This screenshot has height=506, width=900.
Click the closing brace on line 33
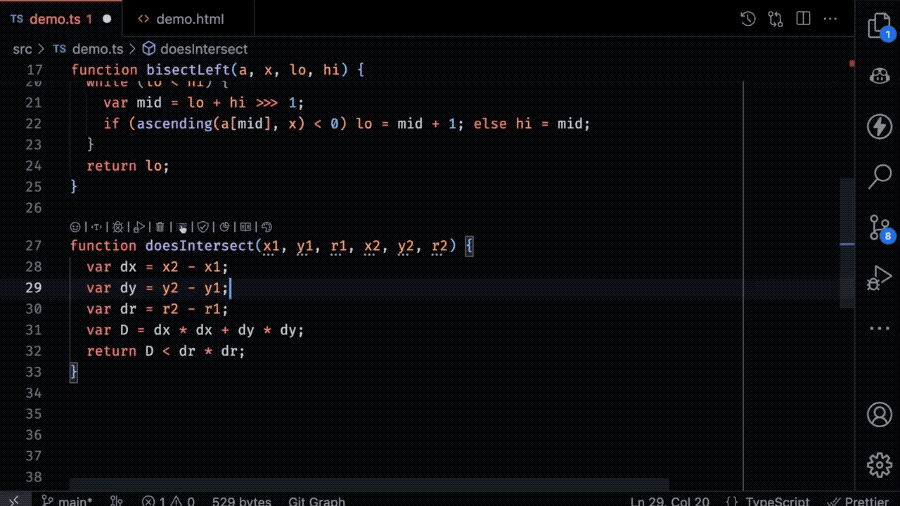click(73, 372)
